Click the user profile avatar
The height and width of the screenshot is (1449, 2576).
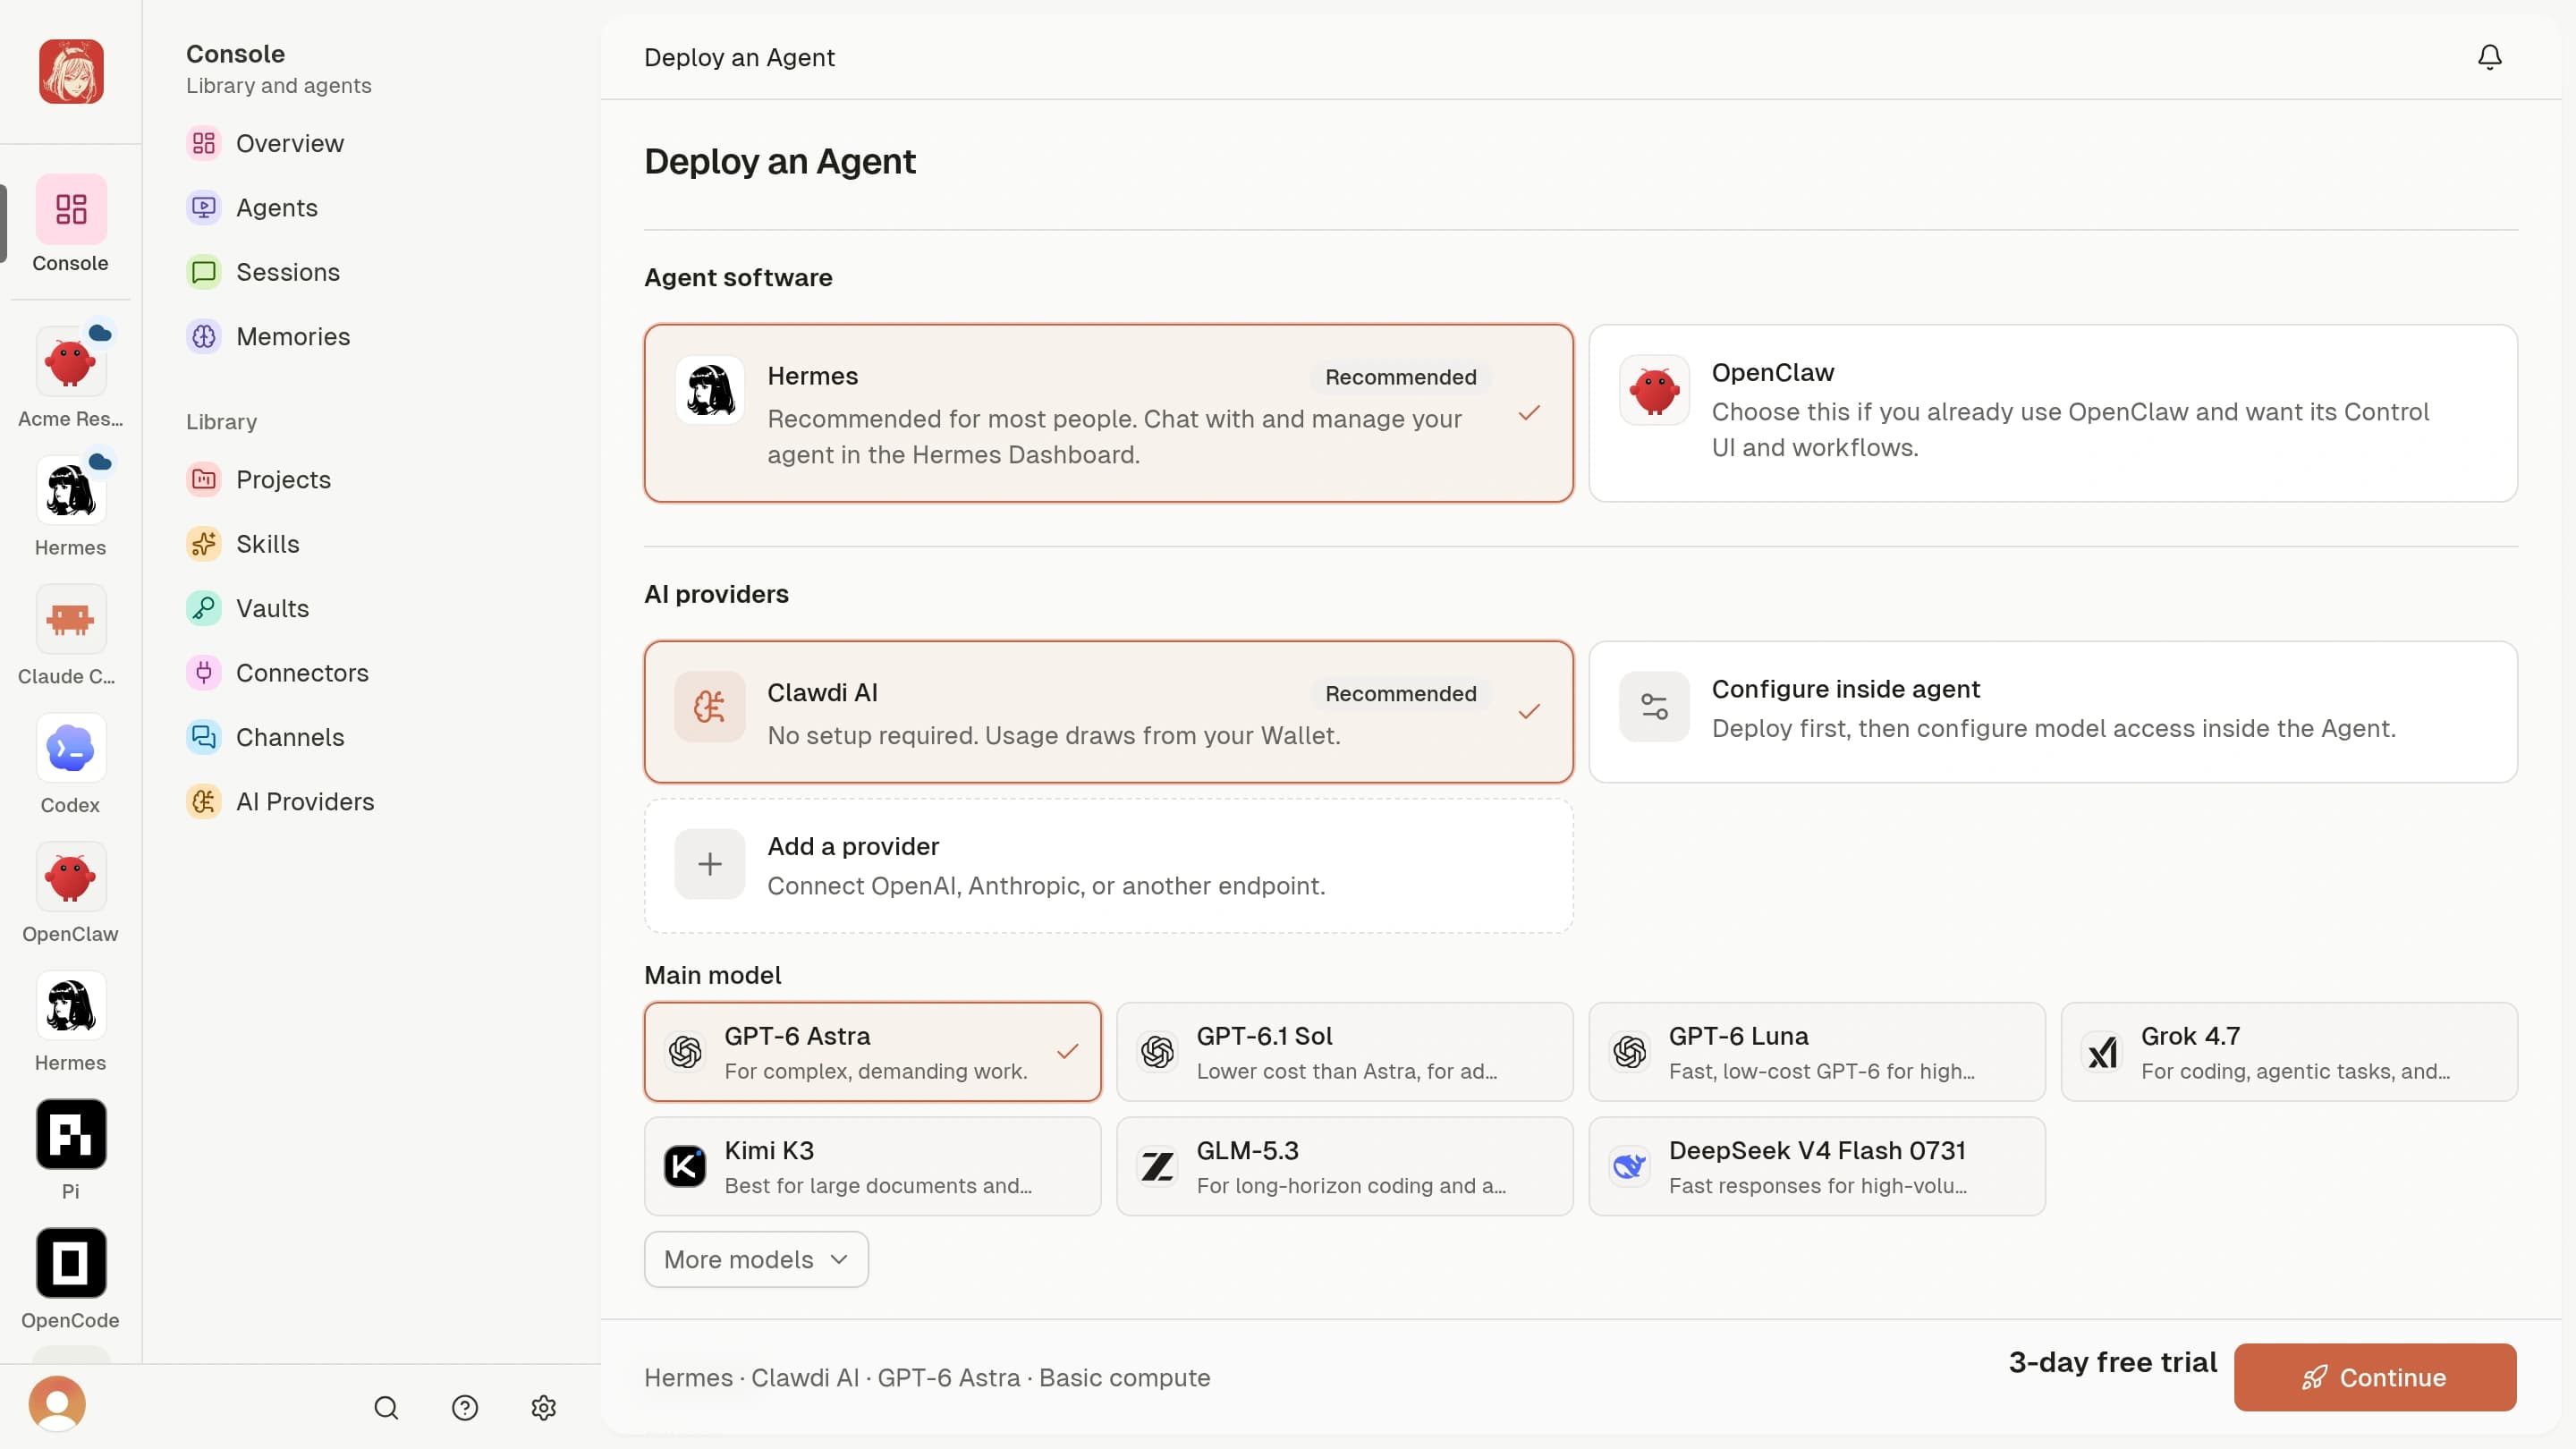pyautogui.click(x=57, y=1405)
